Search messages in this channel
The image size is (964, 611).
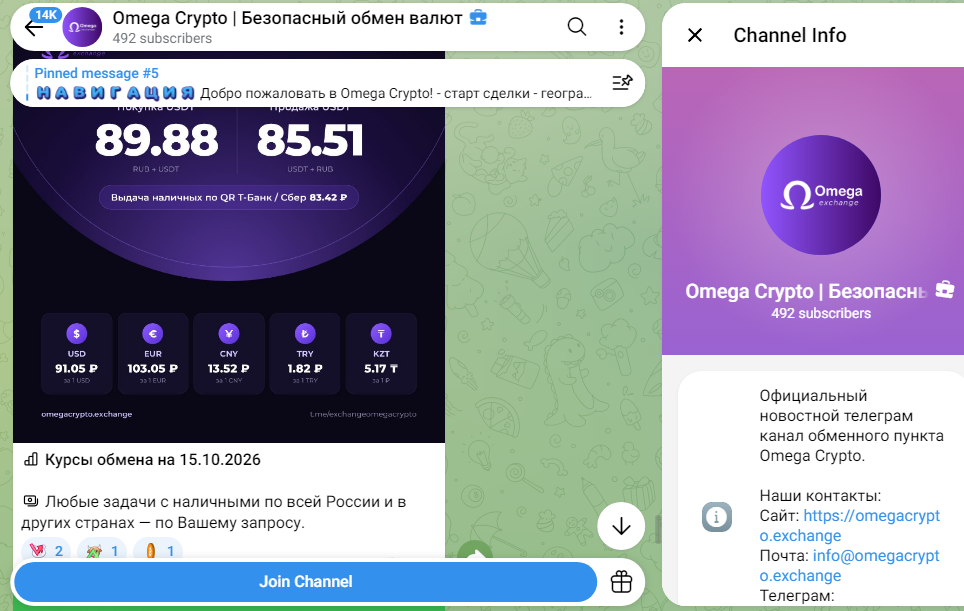(576, 26)
